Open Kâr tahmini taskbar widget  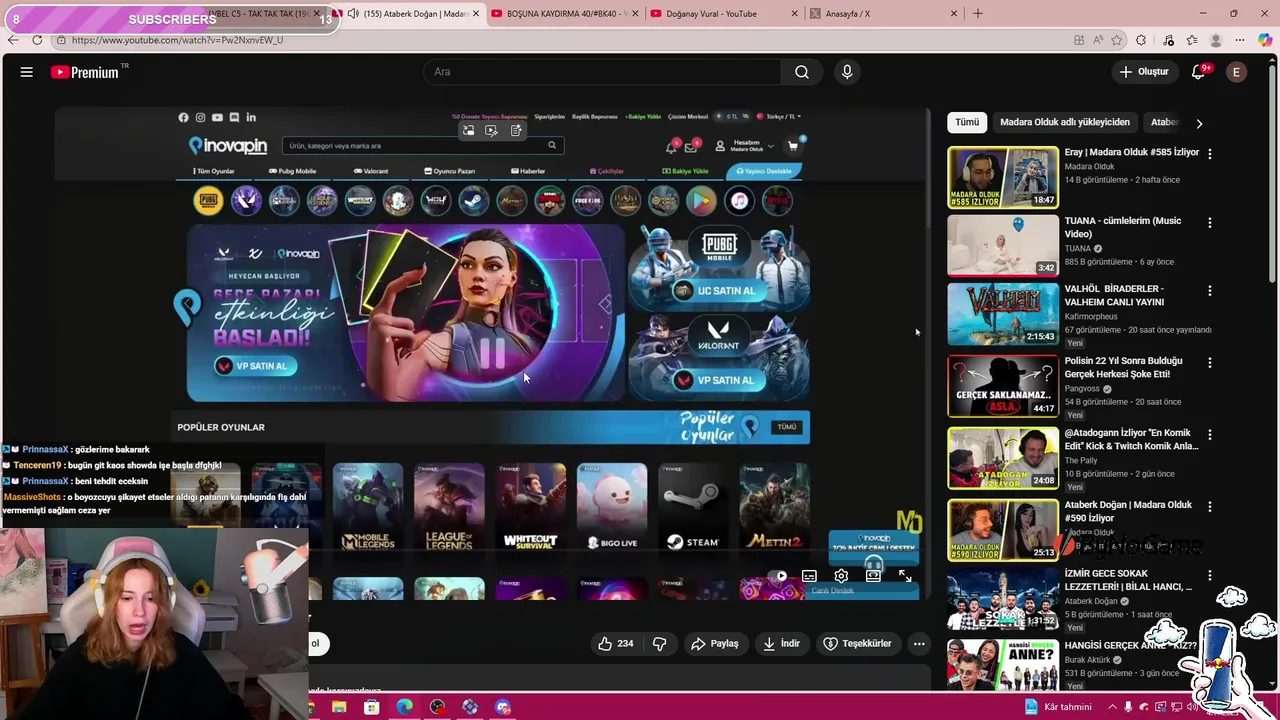tap(1060, 707)
